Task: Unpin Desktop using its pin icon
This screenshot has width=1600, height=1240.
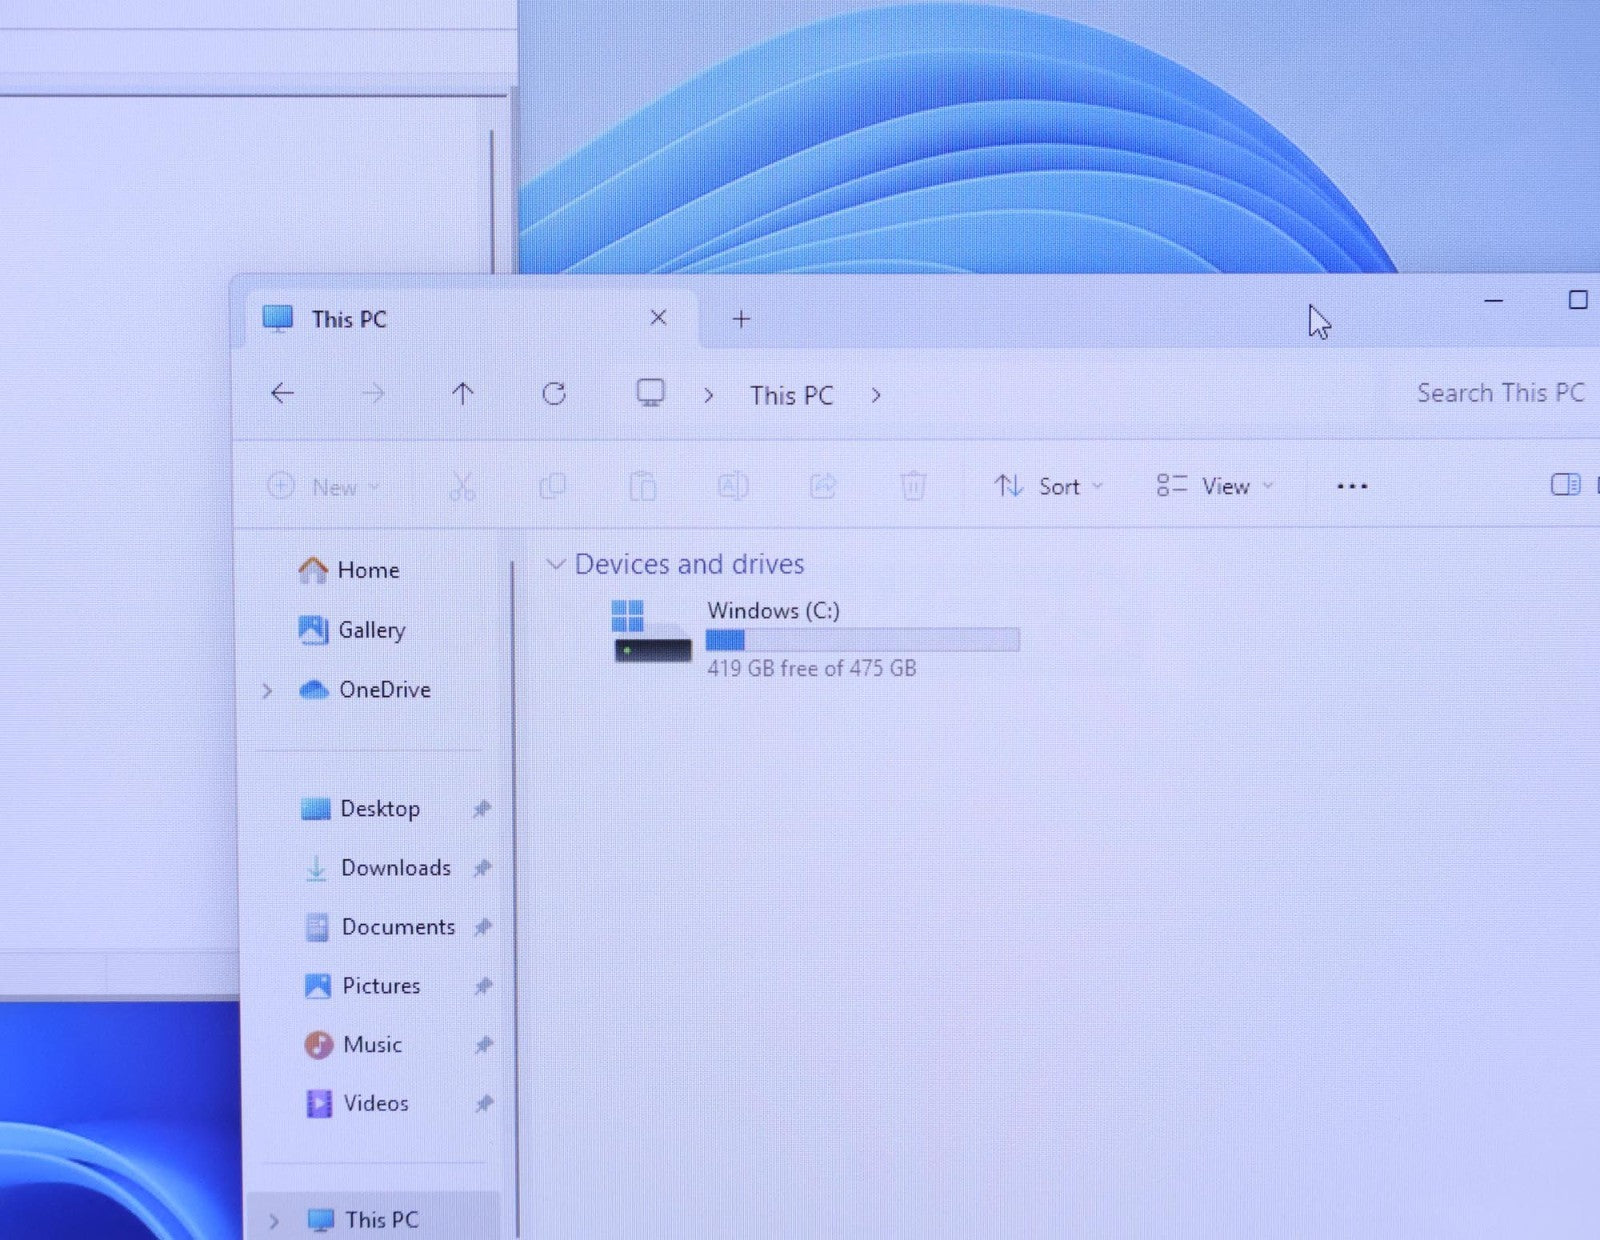Action: coord(482,808)
